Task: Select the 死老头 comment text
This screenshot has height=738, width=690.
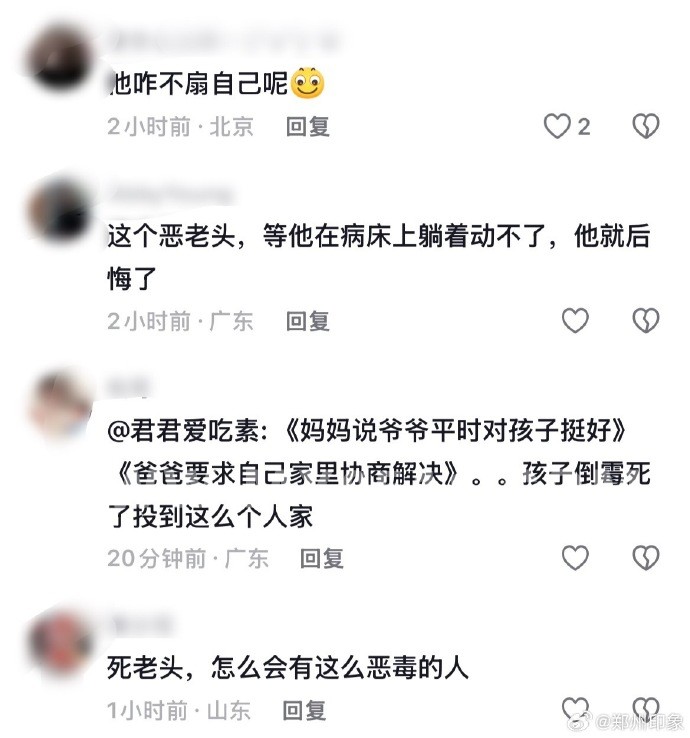Action: click(x=288, y=667)
